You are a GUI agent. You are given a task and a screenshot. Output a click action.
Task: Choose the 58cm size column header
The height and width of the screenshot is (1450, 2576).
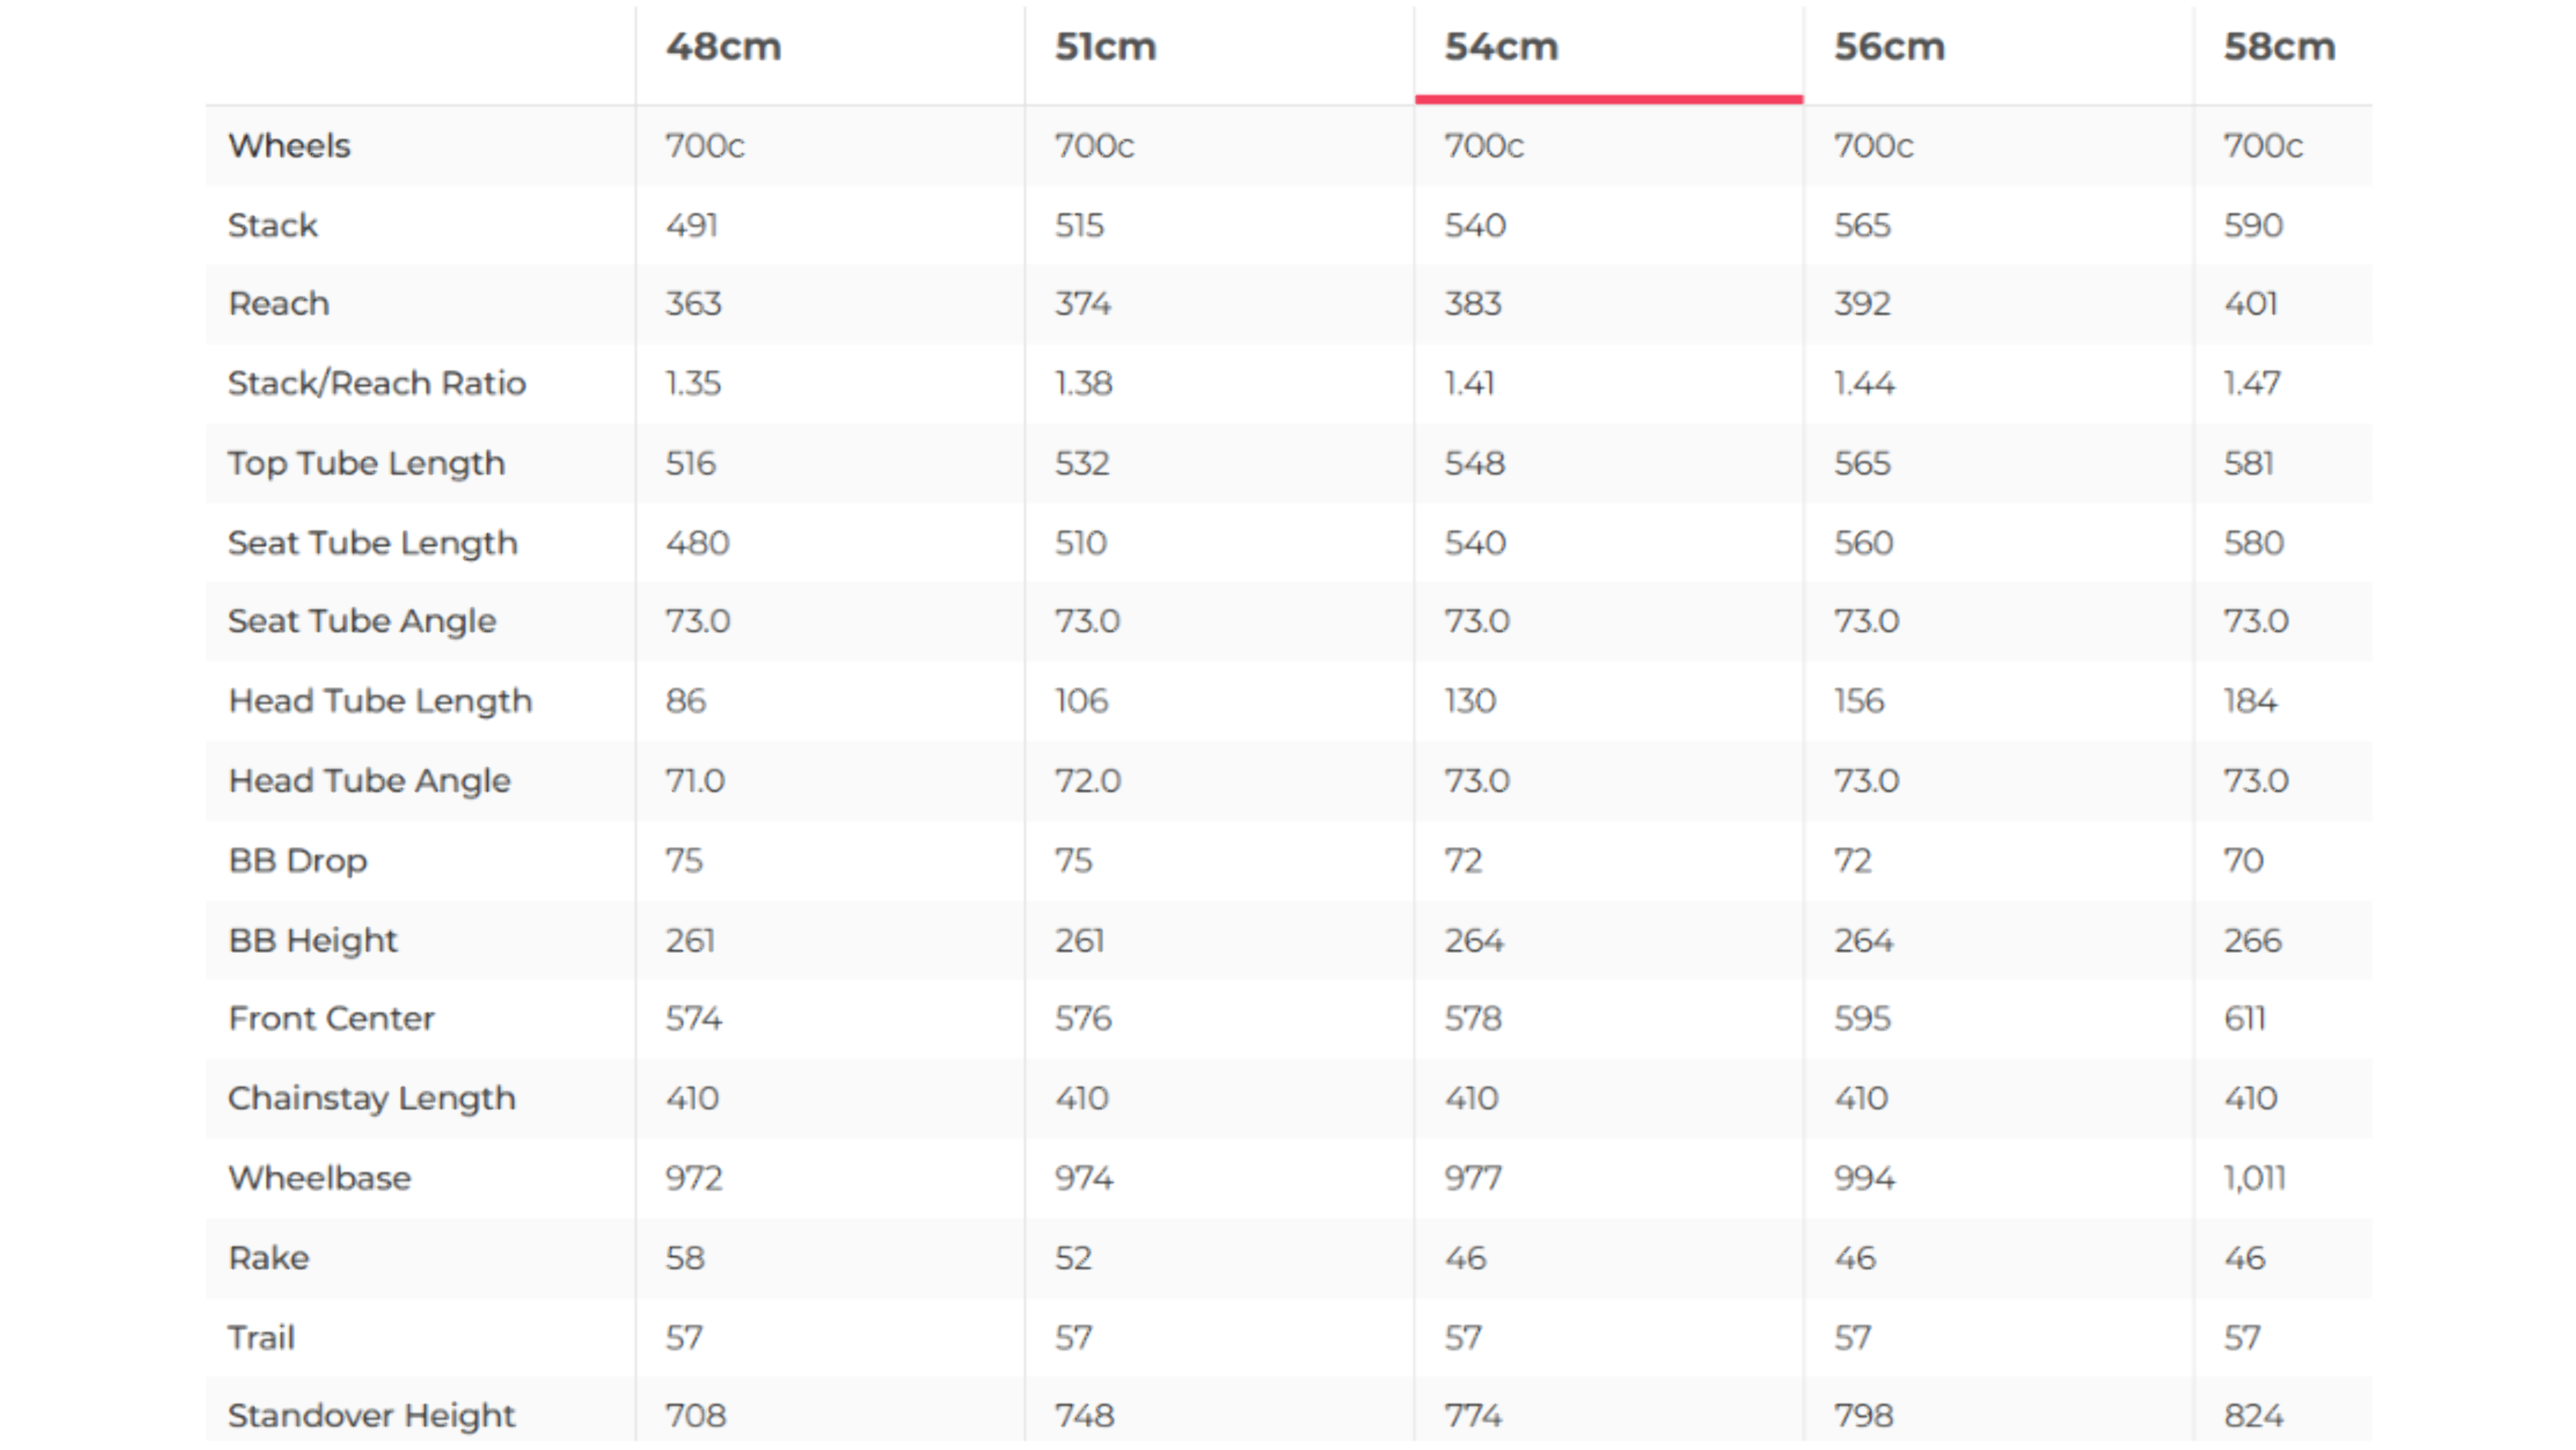[x=2278, y=47]
